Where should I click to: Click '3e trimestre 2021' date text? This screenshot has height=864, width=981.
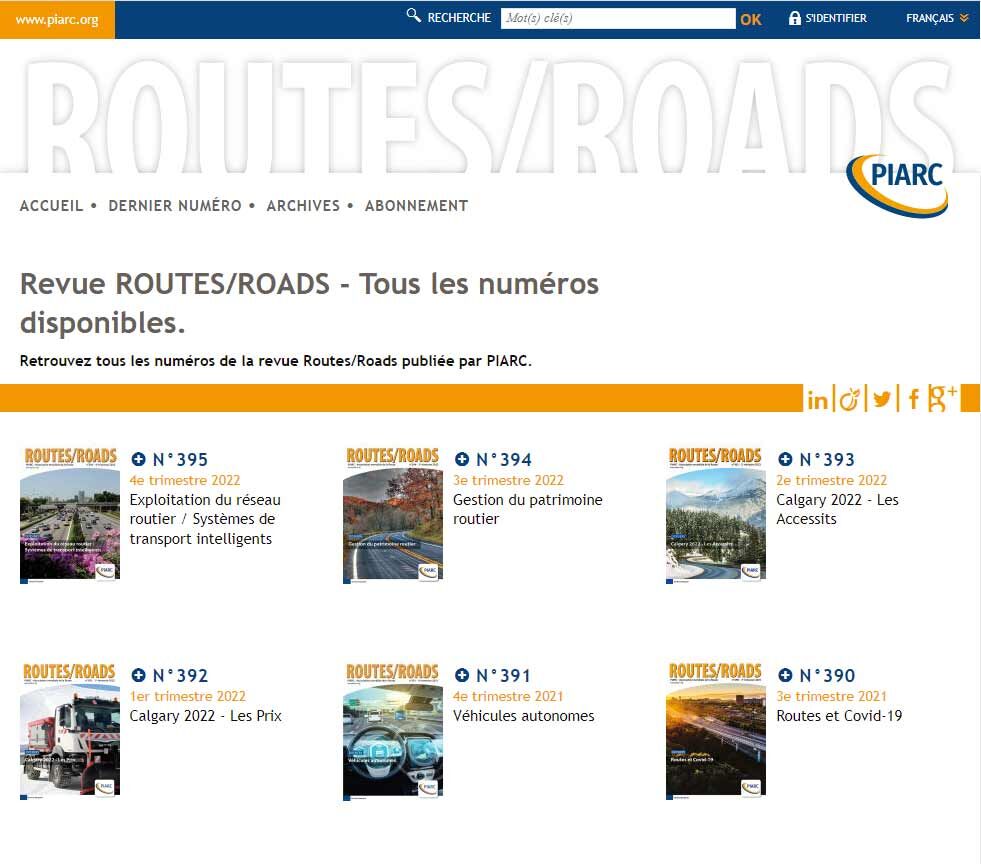point(831,696)
